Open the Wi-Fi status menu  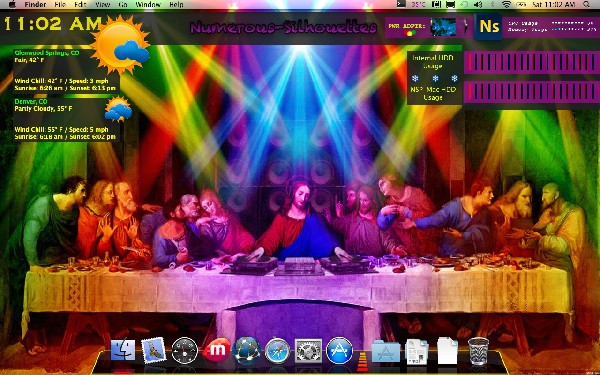pos(507,5)
